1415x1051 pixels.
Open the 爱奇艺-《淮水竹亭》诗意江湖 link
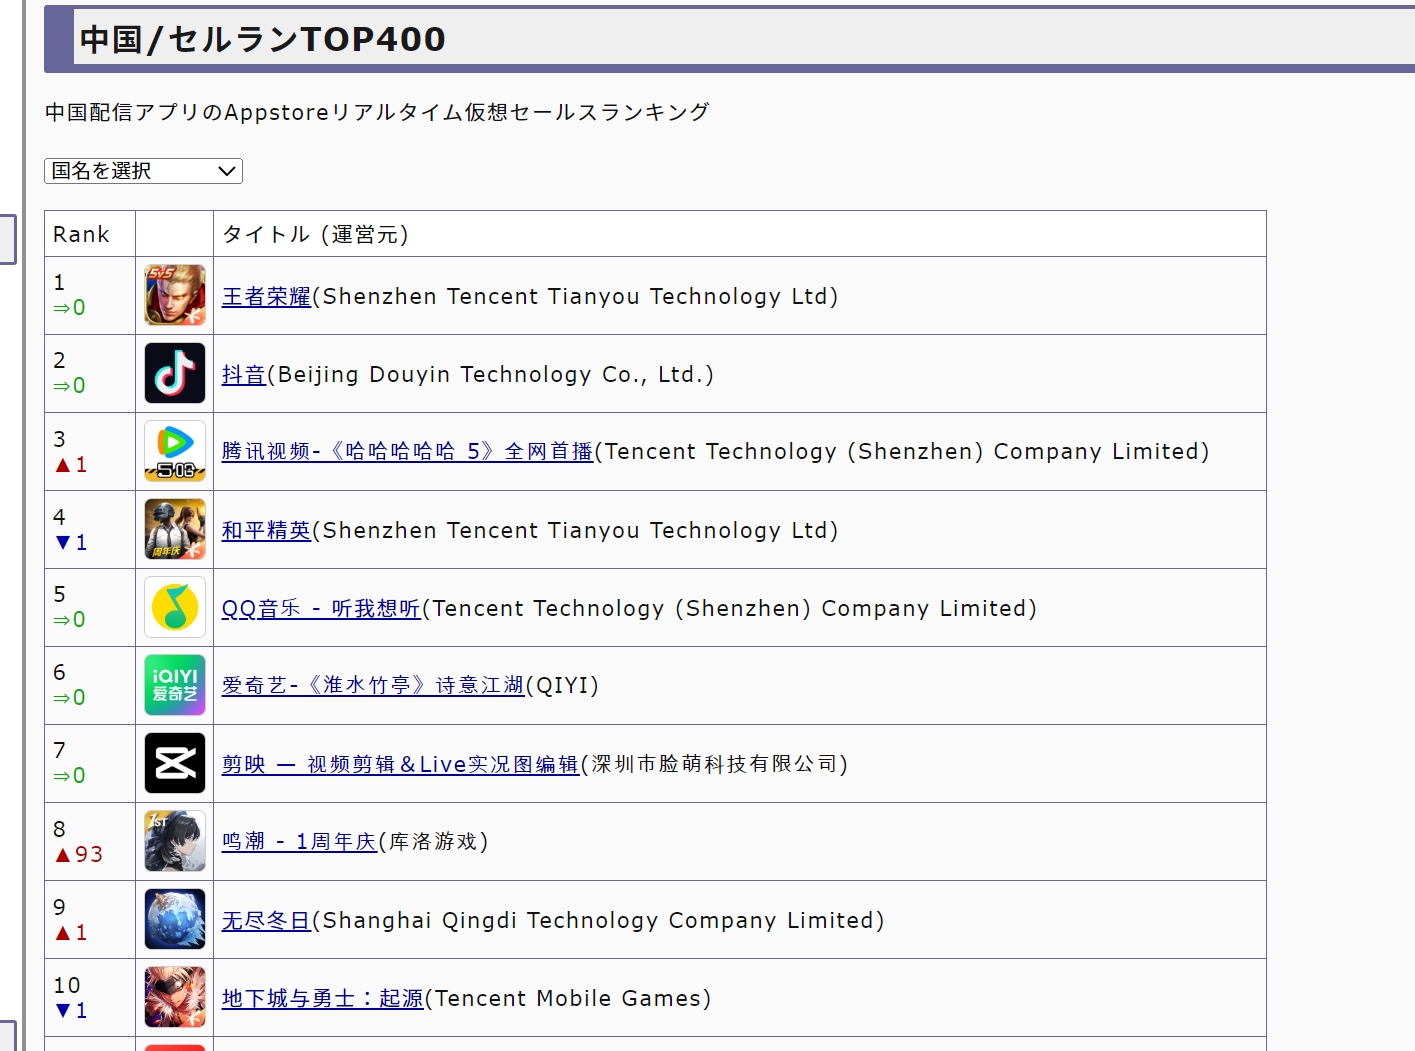(373, 686)
